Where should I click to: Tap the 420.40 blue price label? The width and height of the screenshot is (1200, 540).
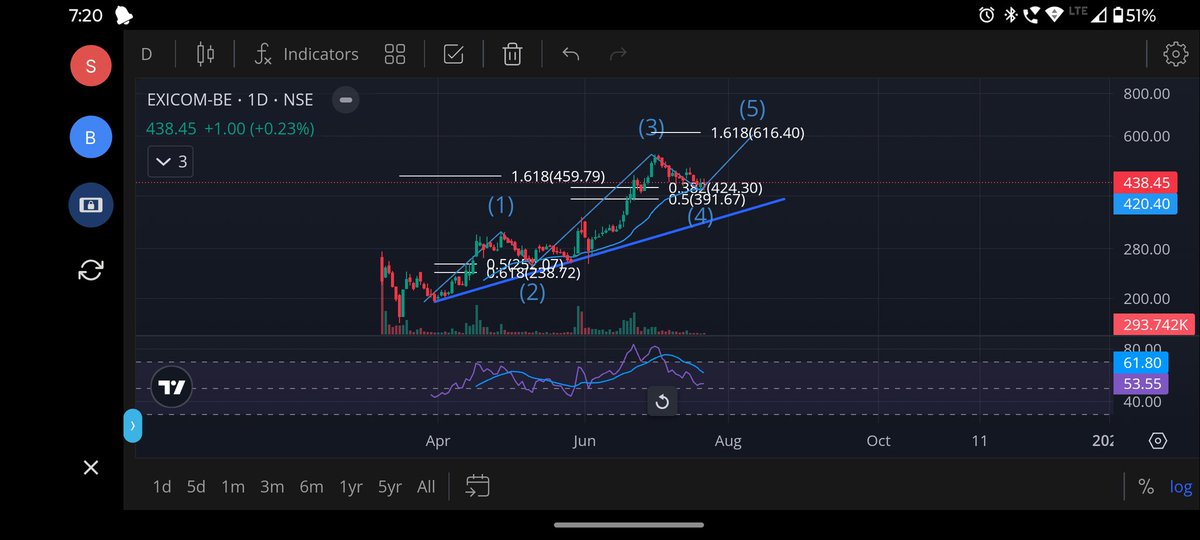pos(1145,203)
